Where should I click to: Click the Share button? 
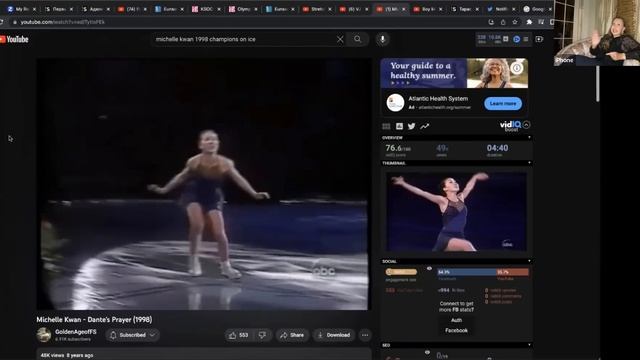pyautogui.click(x=292, y=335)
